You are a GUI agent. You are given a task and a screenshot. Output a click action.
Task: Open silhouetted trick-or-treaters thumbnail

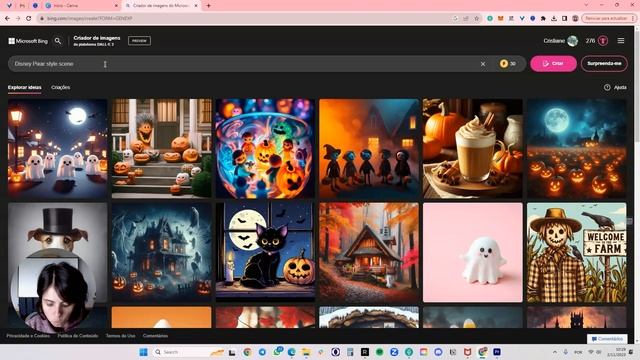[369, 149]
